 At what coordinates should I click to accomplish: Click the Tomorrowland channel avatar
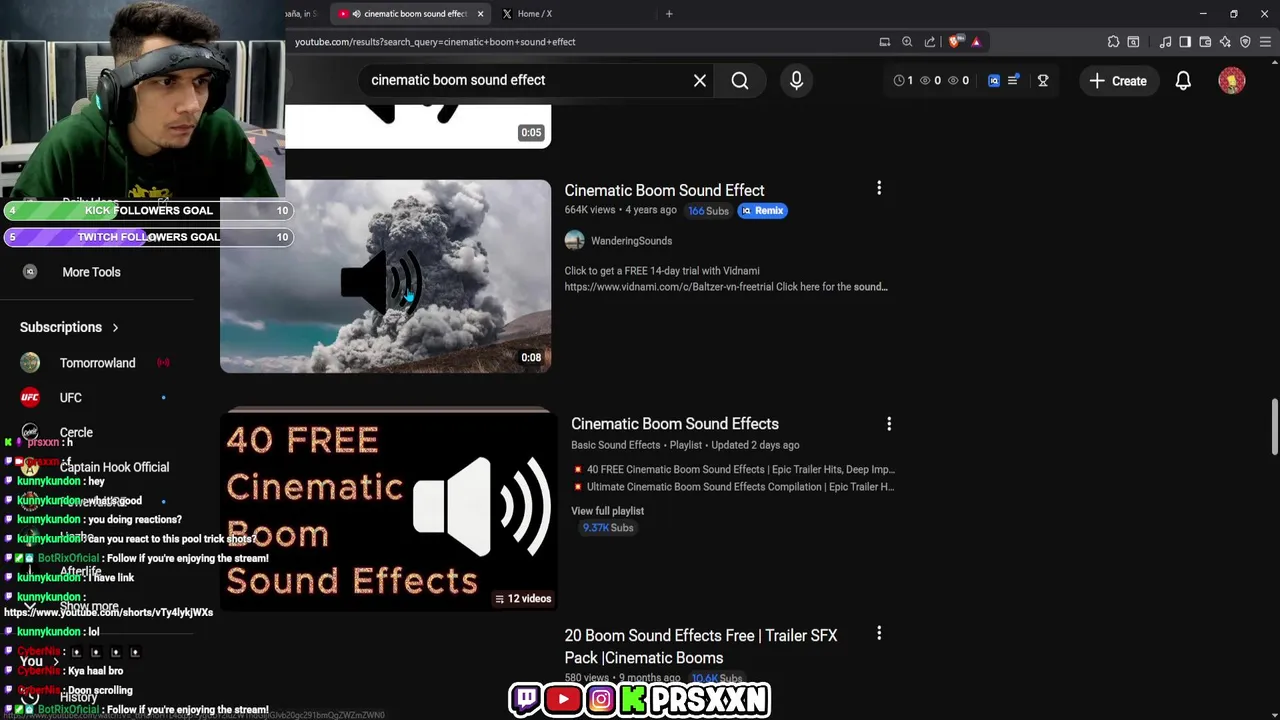click(30, 363)
